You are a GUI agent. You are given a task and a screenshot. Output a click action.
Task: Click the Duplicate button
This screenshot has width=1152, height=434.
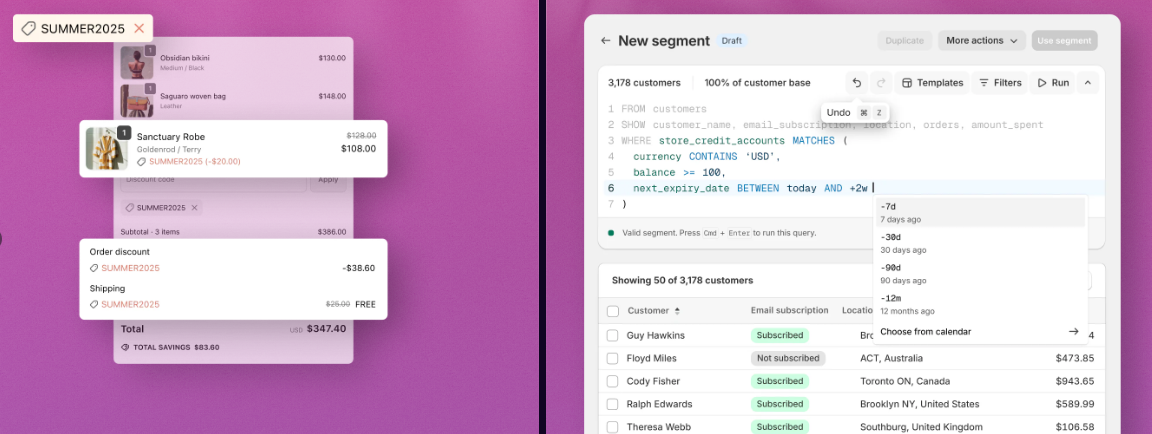[904, 41]
